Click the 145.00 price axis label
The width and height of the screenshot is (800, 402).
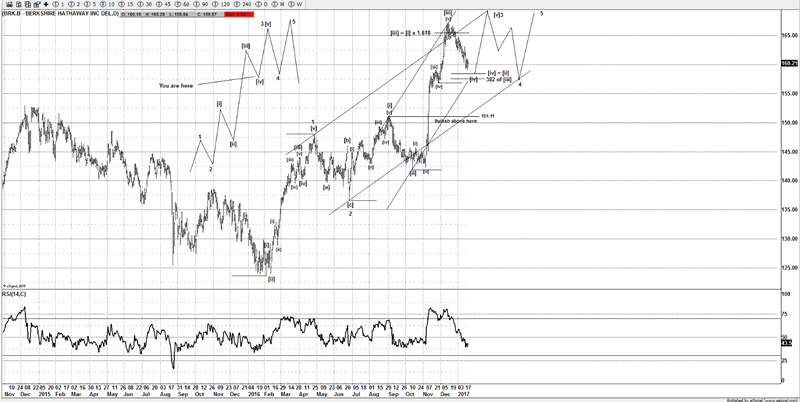click(789, 152)
